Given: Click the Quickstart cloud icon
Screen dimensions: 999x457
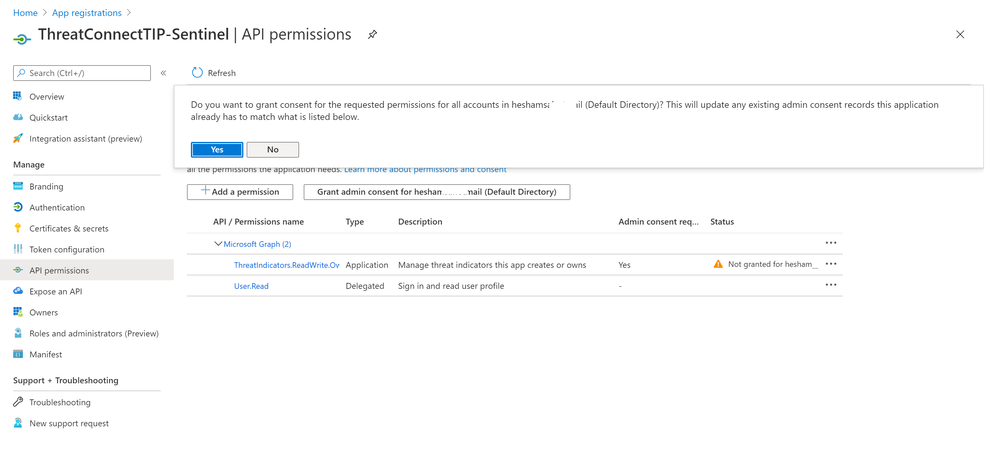Looking at the screenshot, I should (18, 117).
